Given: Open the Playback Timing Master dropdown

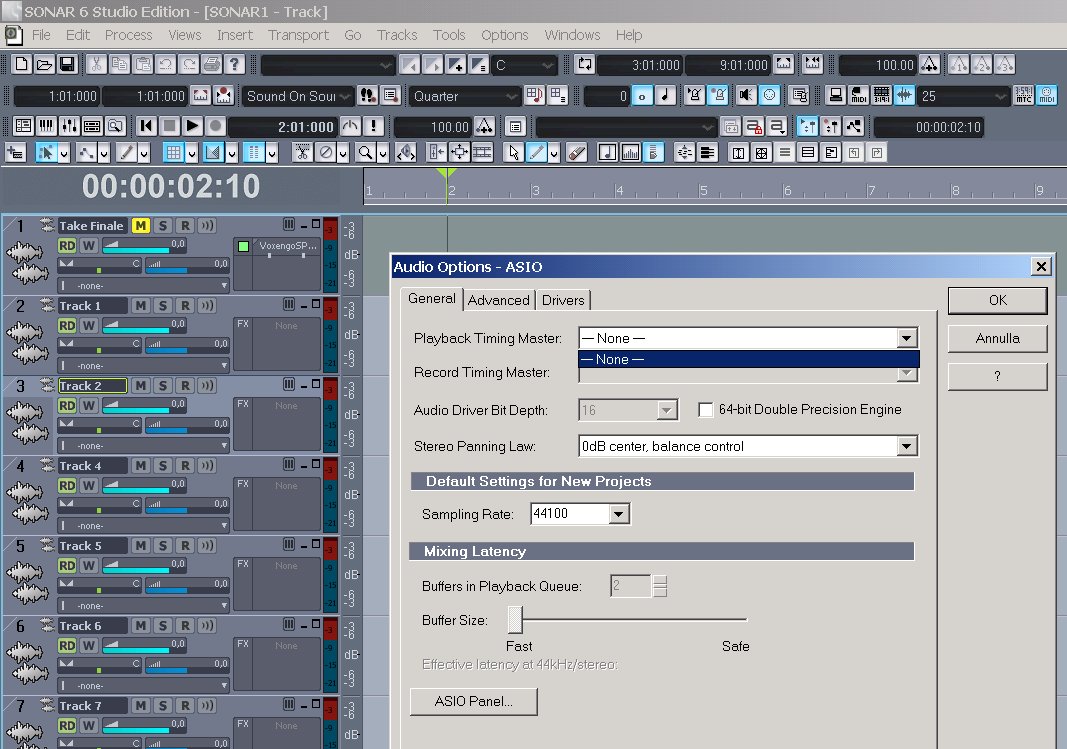Looking at the screenshot, I should coord(906,338).
